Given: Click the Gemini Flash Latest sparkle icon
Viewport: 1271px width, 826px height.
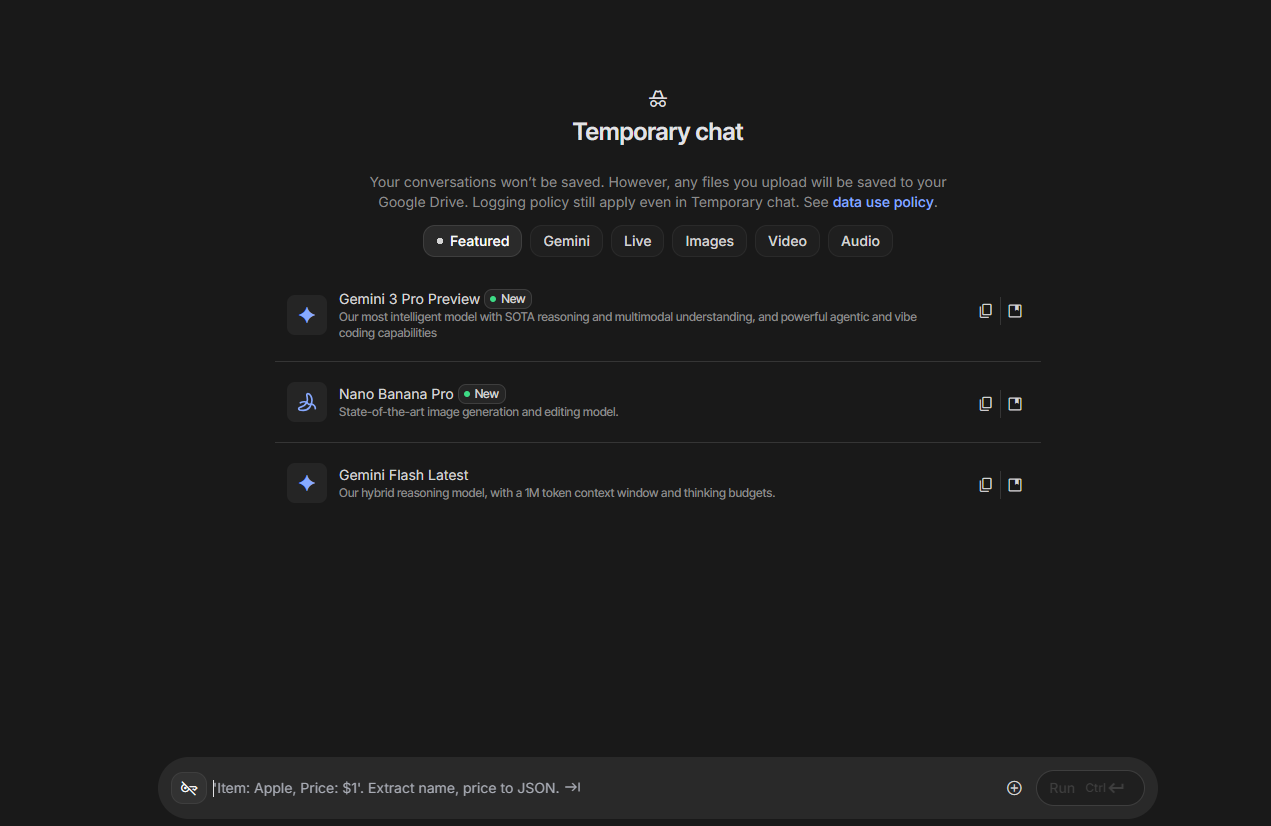Looking at the screenshot, I should (x=307, y=483).
